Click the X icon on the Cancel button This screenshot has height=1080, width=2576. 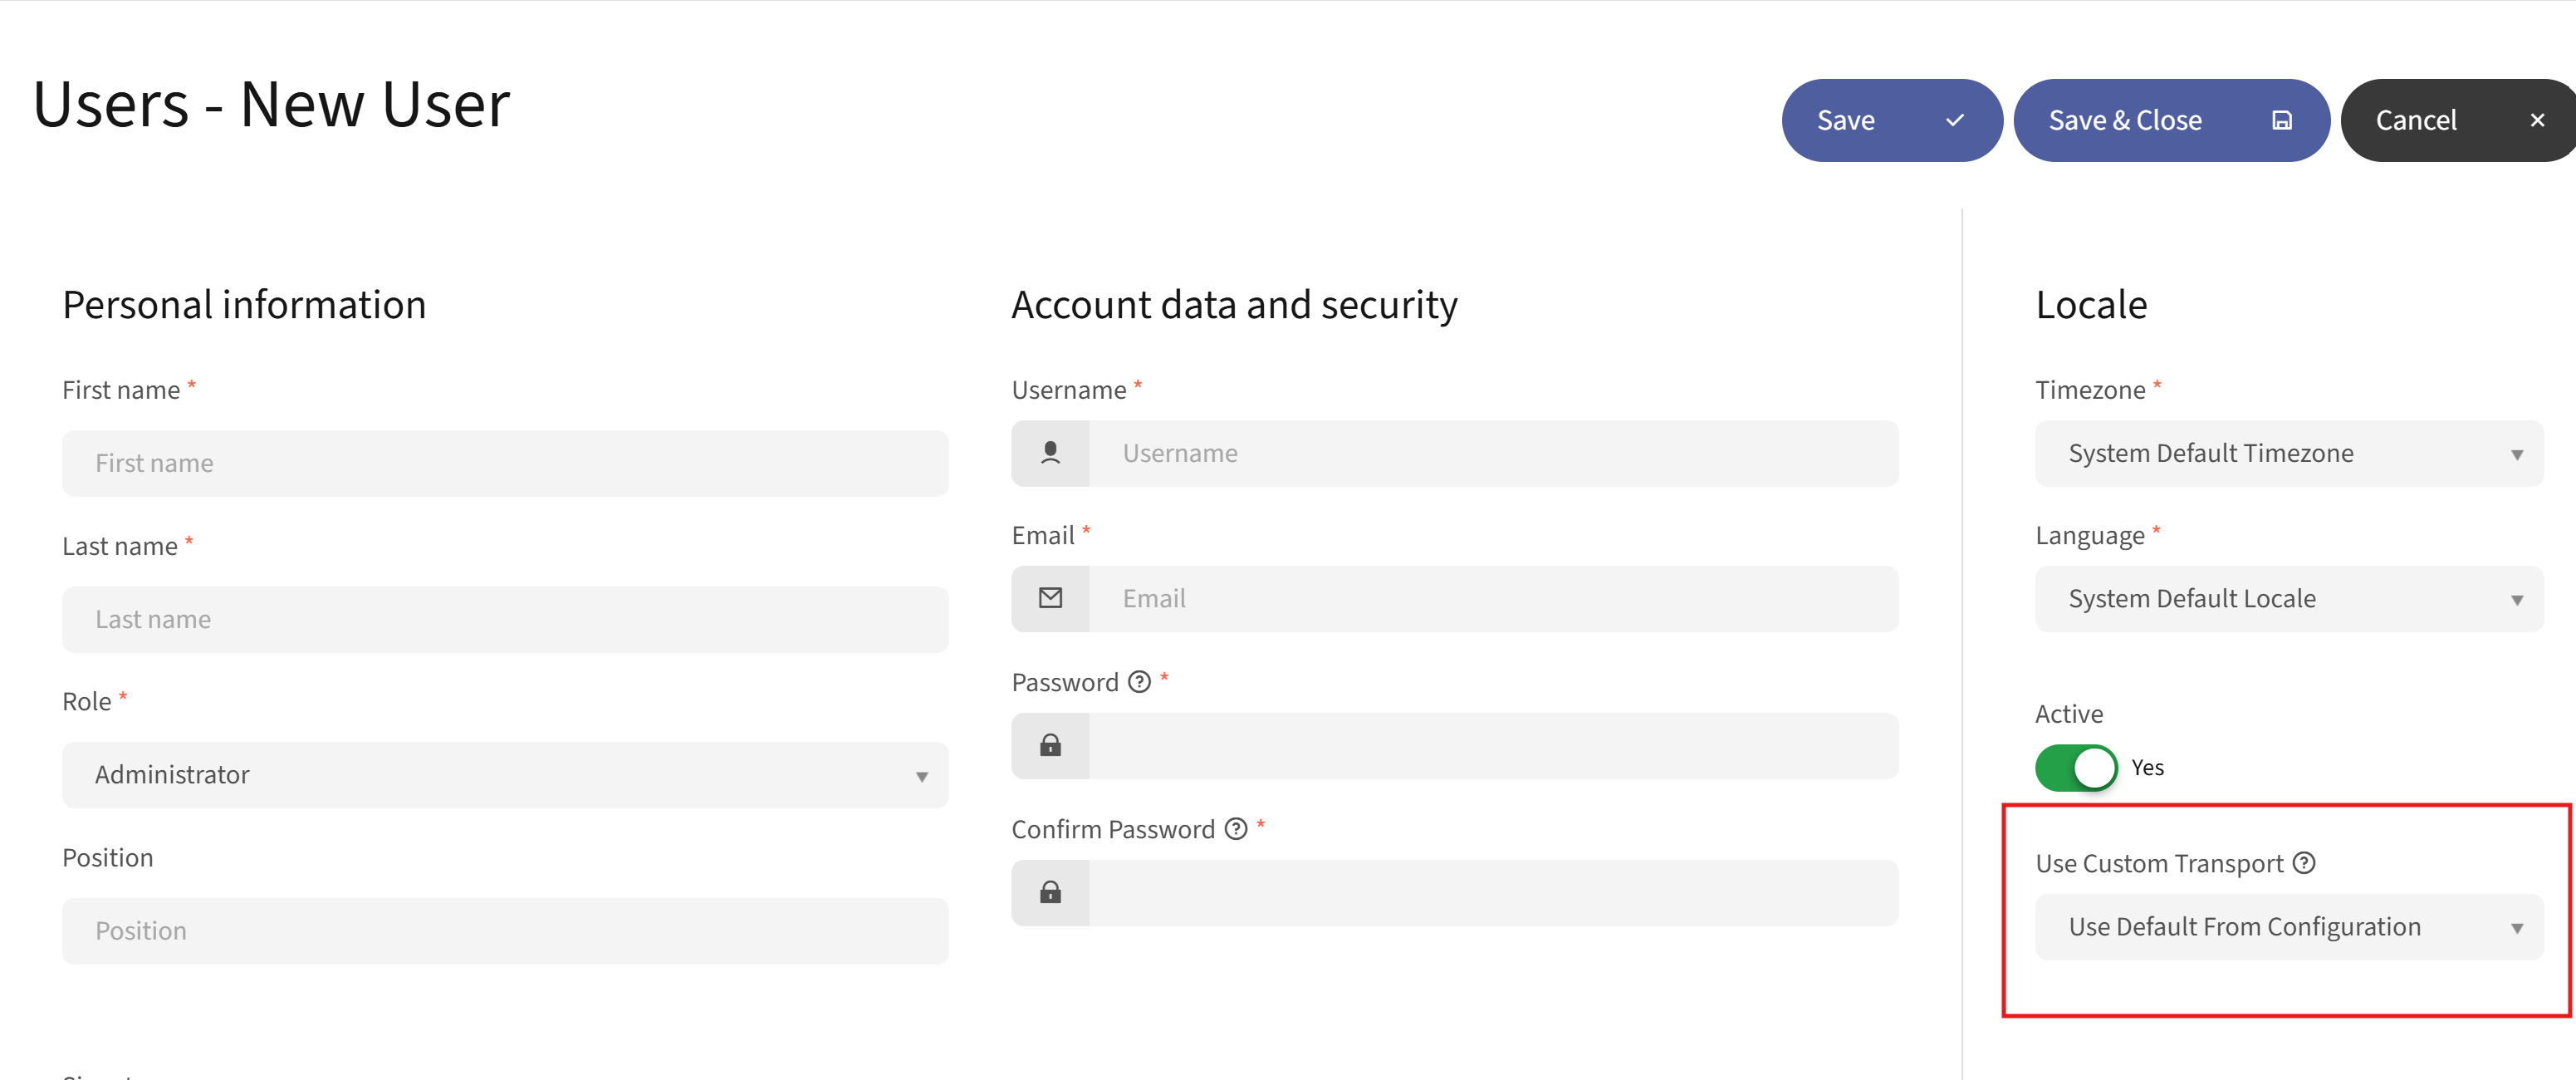click(2537, 120)
